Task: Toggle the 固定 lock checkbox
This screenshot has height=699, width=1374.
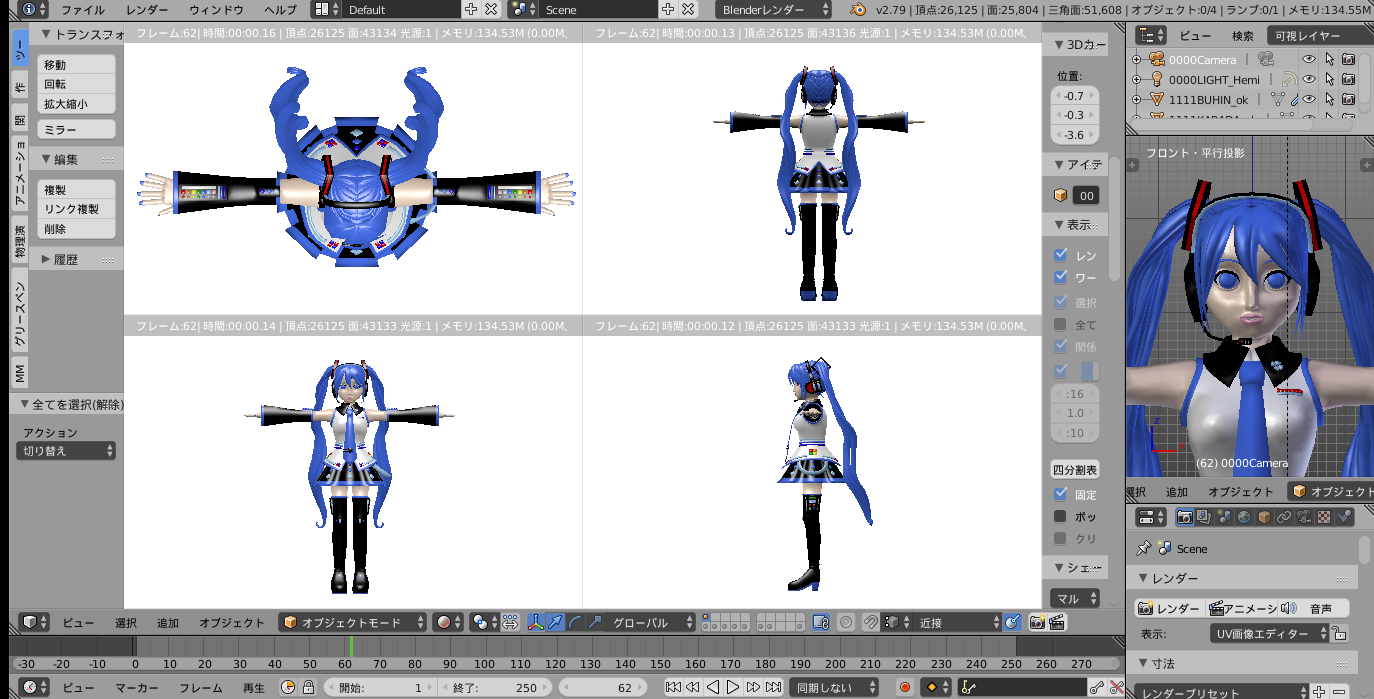Action: [1061, 494]
